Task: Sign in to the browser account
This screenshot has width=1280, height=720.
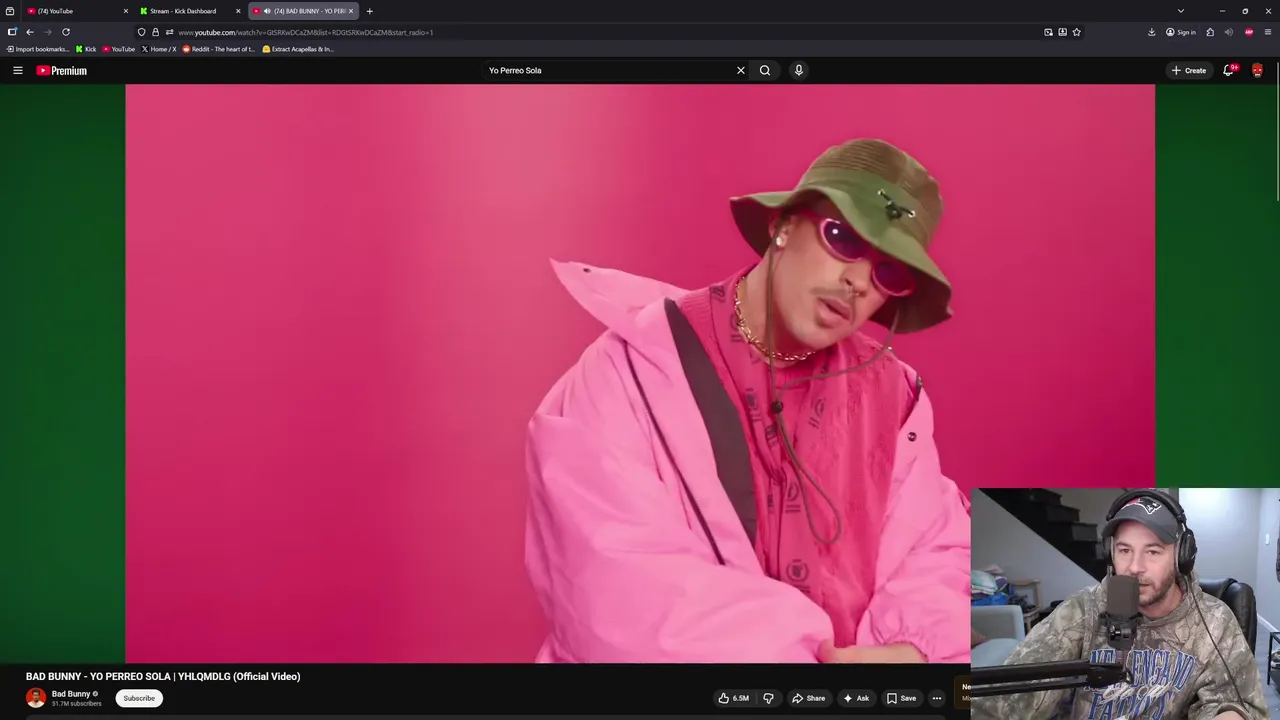Action: pyautogui.click(x=1181, y=32)
